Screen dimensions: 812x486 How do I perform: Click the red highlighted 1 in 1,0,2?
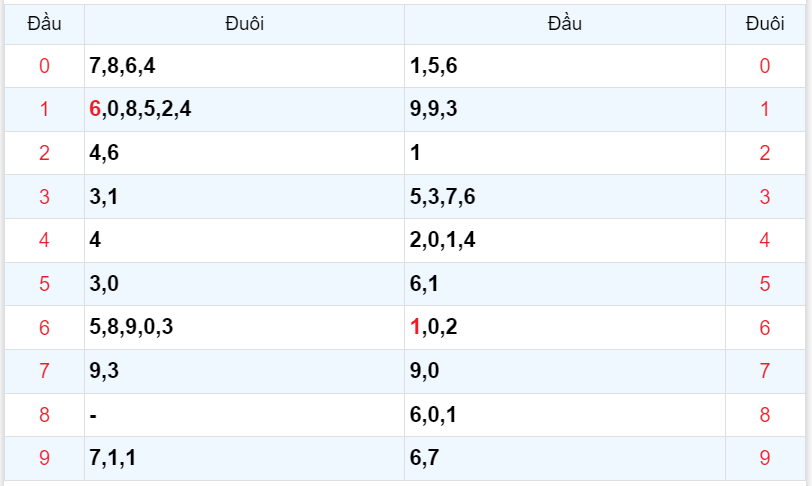coord(415,327)
